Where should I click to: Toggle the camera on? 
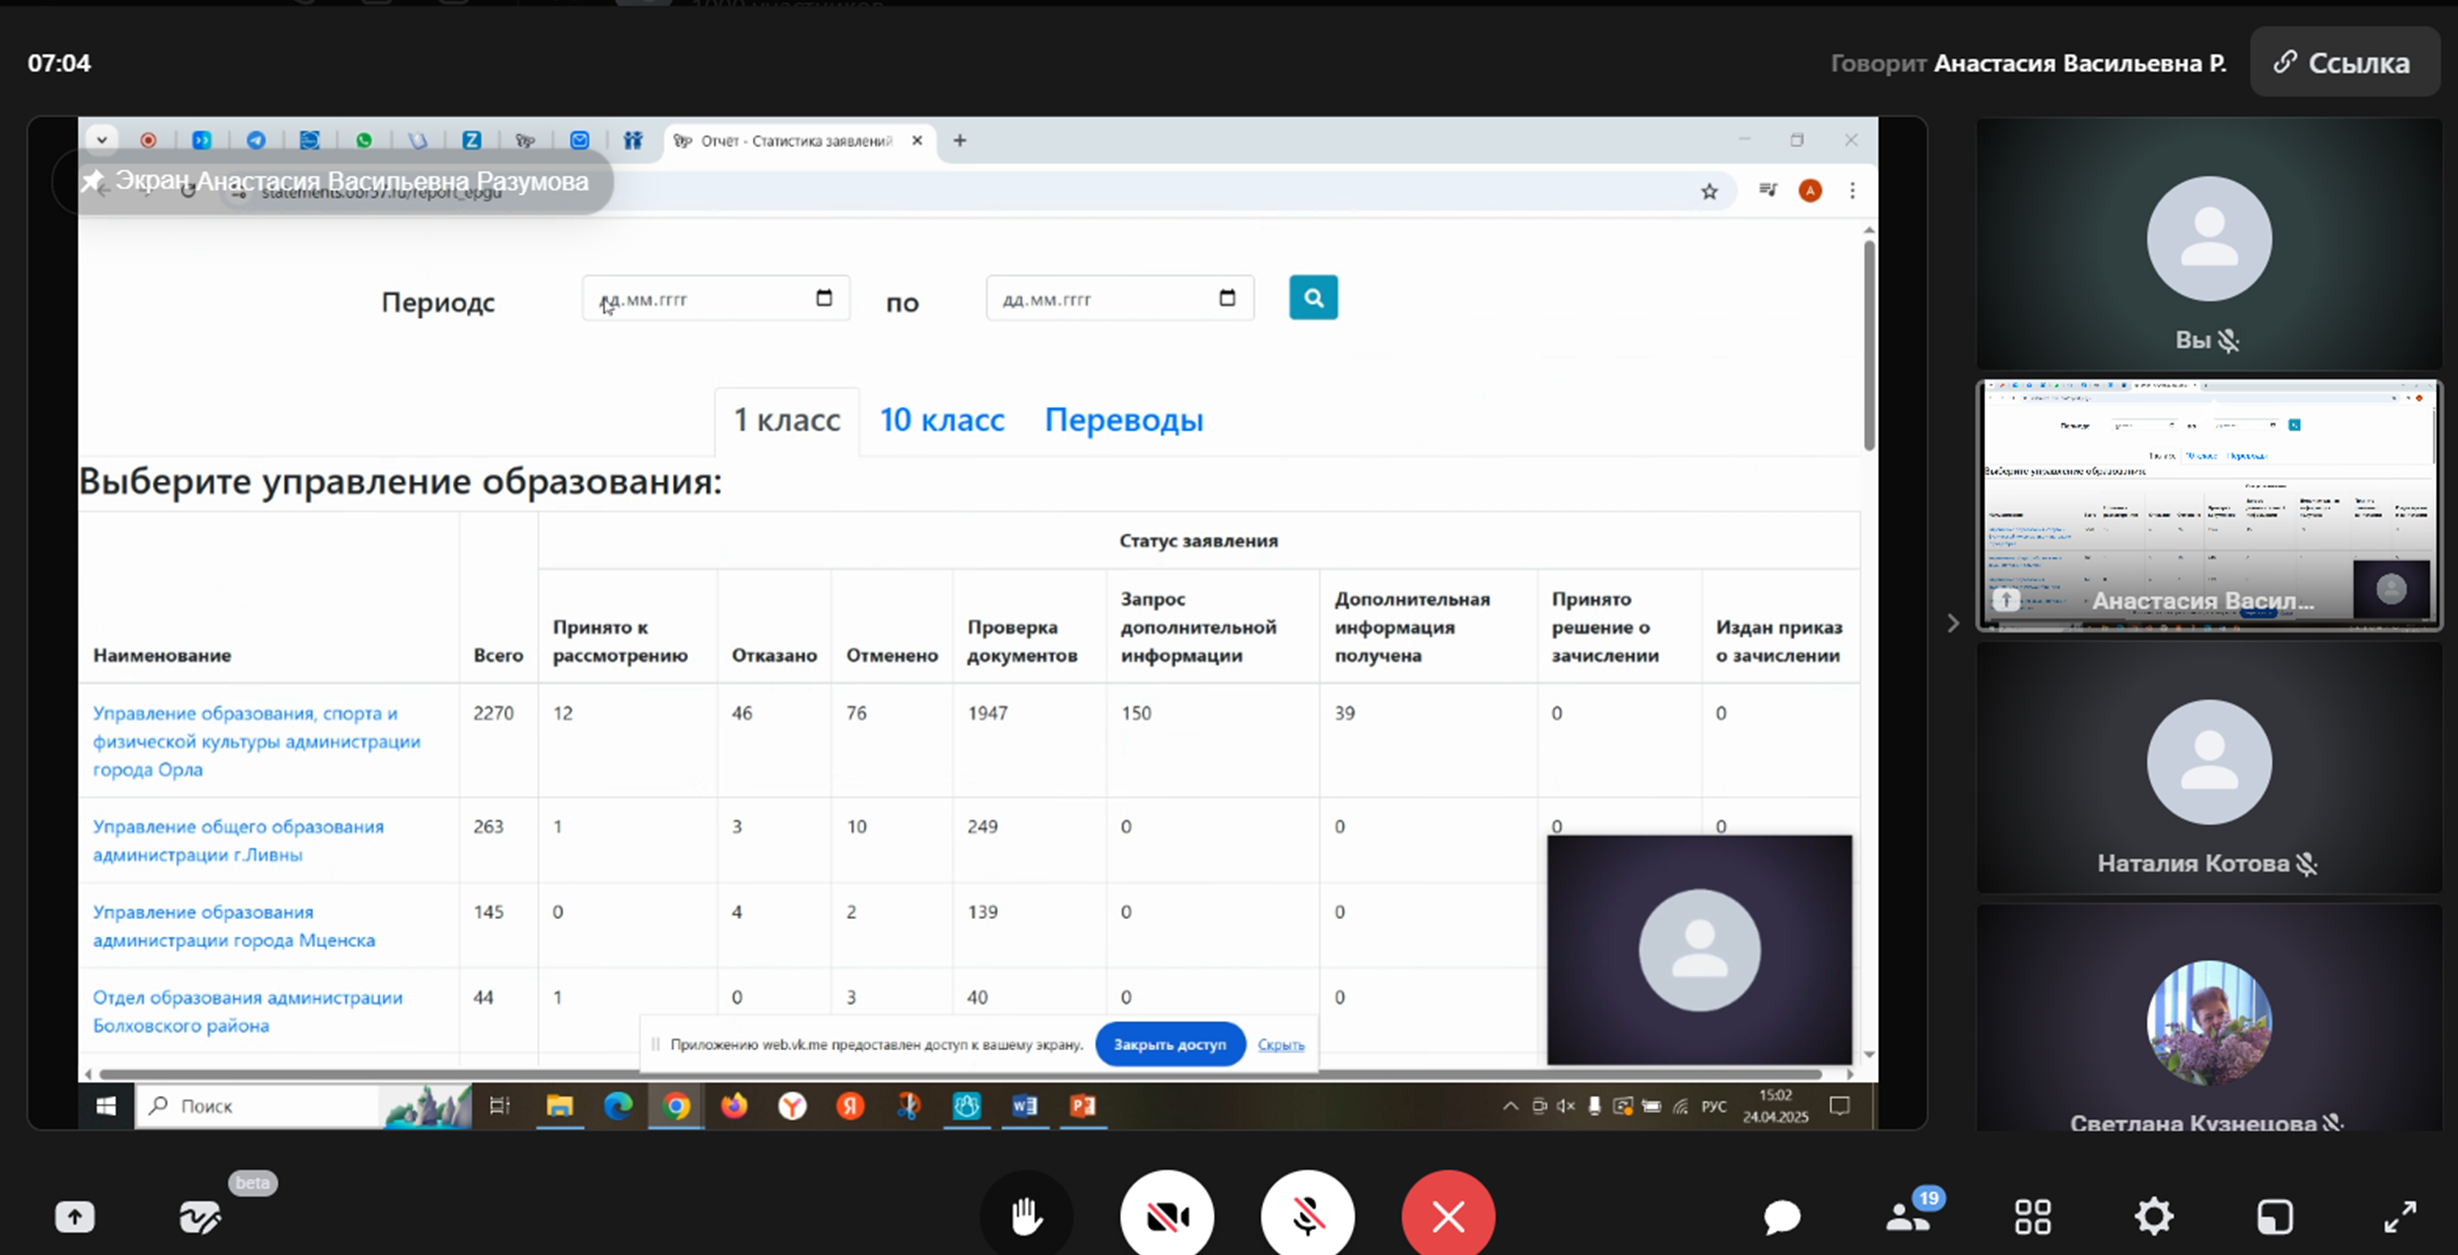1167,1216
